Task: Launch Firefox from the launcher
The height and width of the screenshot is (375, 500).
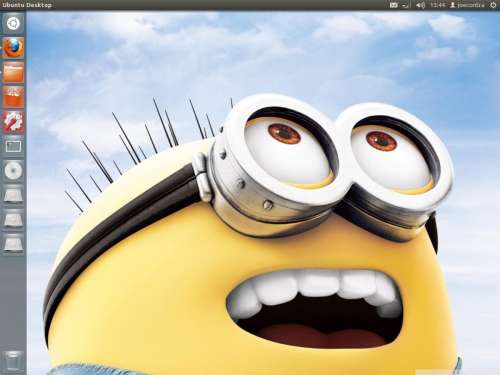Action: (13, 48)
